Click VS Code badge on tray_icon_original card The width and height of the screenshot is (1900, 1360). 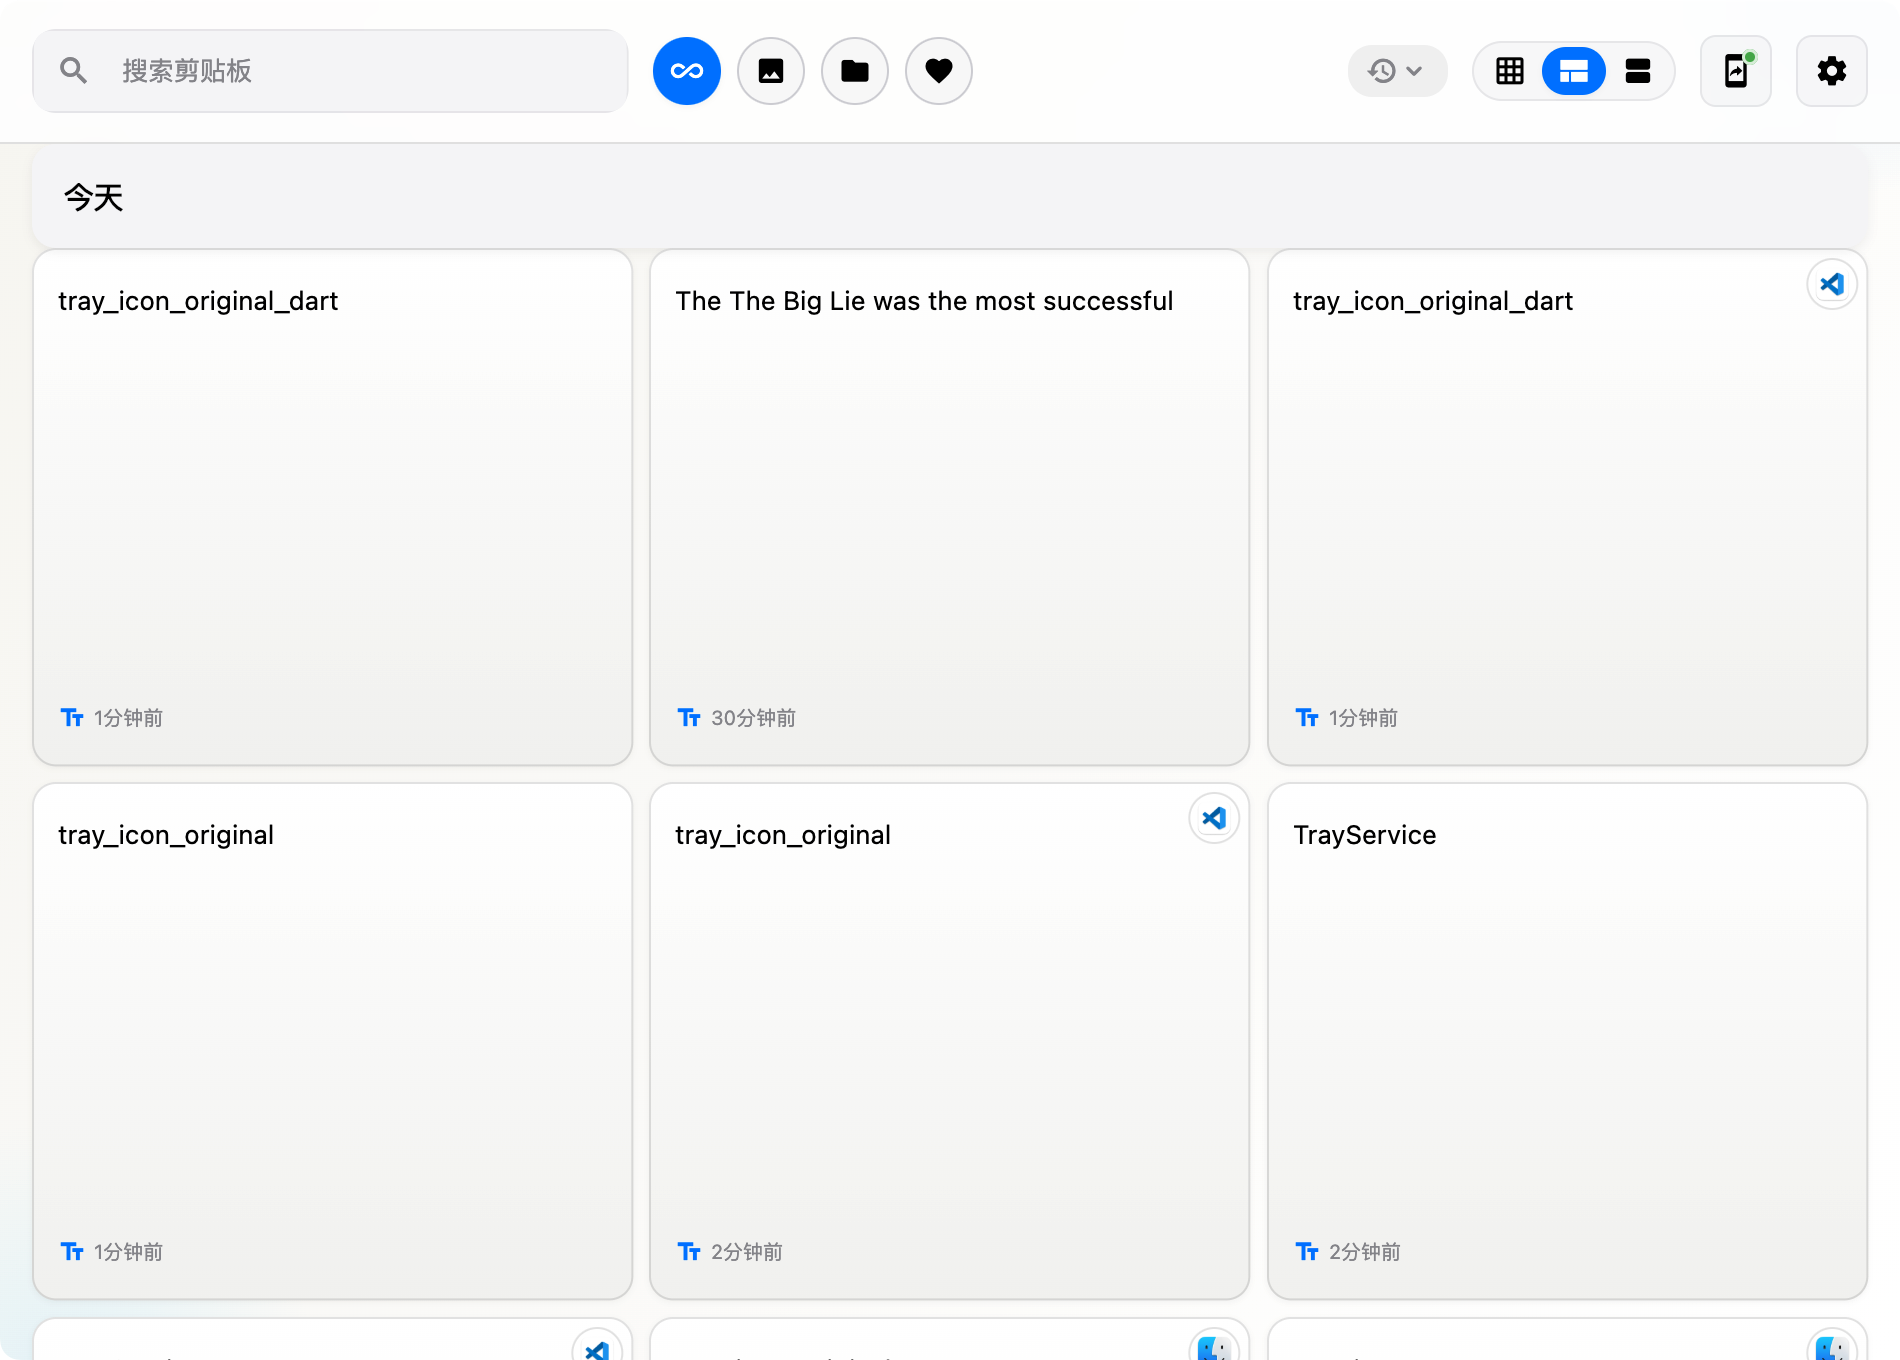pyautogui.click(x=1214, y=818)
